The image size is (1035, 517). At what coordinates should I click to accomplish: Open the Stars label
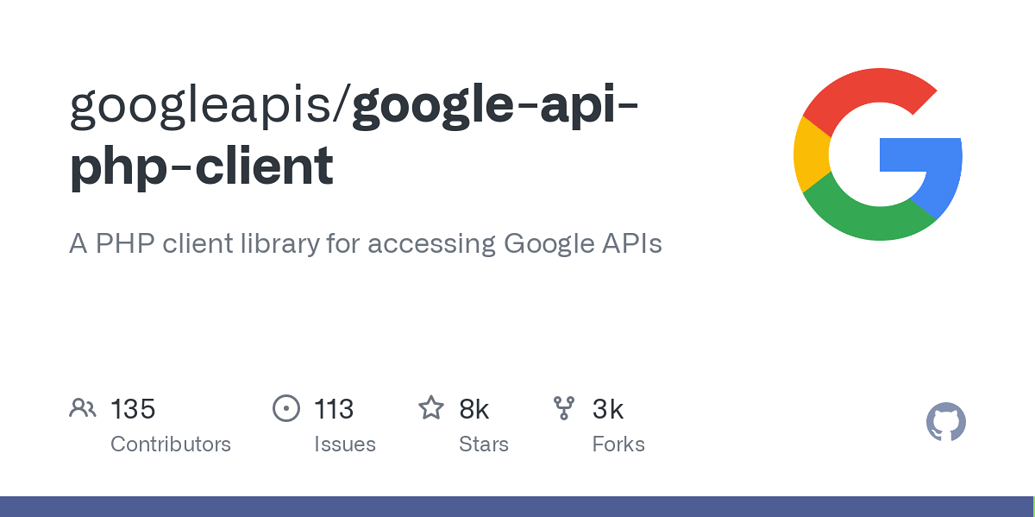(x=484, y=444)
